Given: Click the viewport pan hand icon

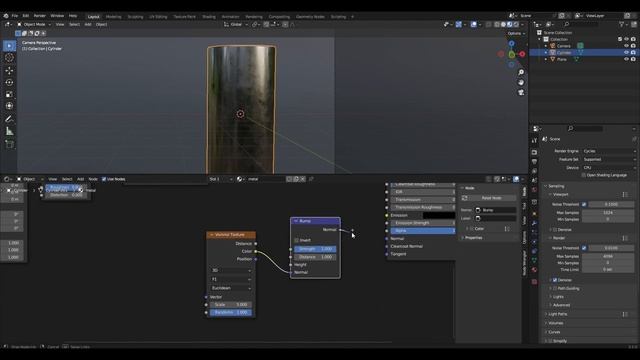Looking at the screenshot, I should 521,82.
